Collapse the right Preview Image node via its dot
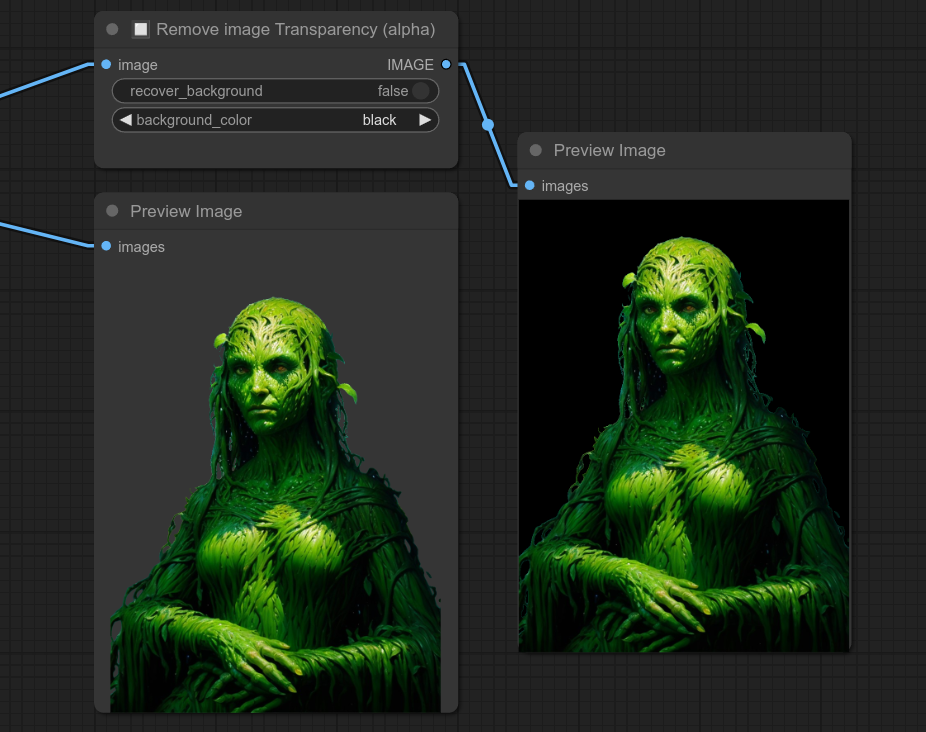The height and width of the screenshot is (732, 926). tap(536, 150)
